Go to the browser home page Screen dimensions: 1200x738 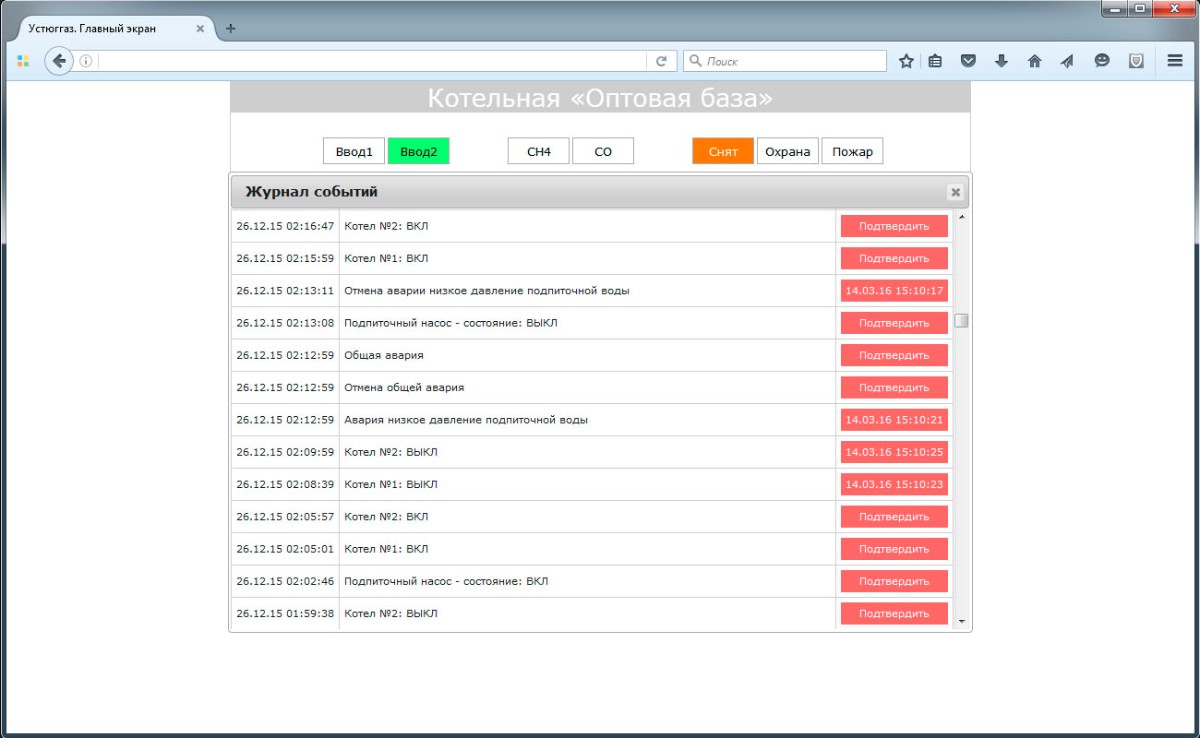pyautogui.click(x=1035, y=61)
